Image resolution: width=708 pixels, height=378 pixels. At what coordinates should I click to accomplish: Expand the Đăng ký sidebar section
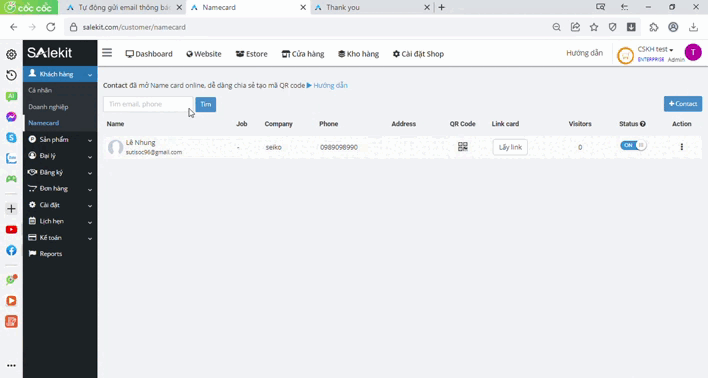point(60,172)
